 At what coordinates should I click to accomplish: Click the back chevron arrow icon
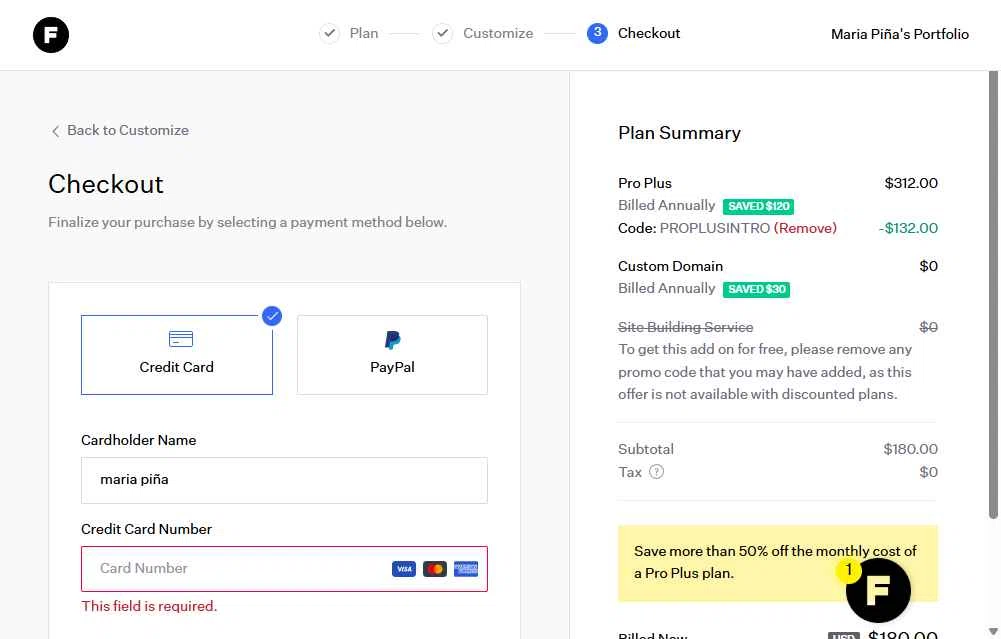[x=56, y=131]
